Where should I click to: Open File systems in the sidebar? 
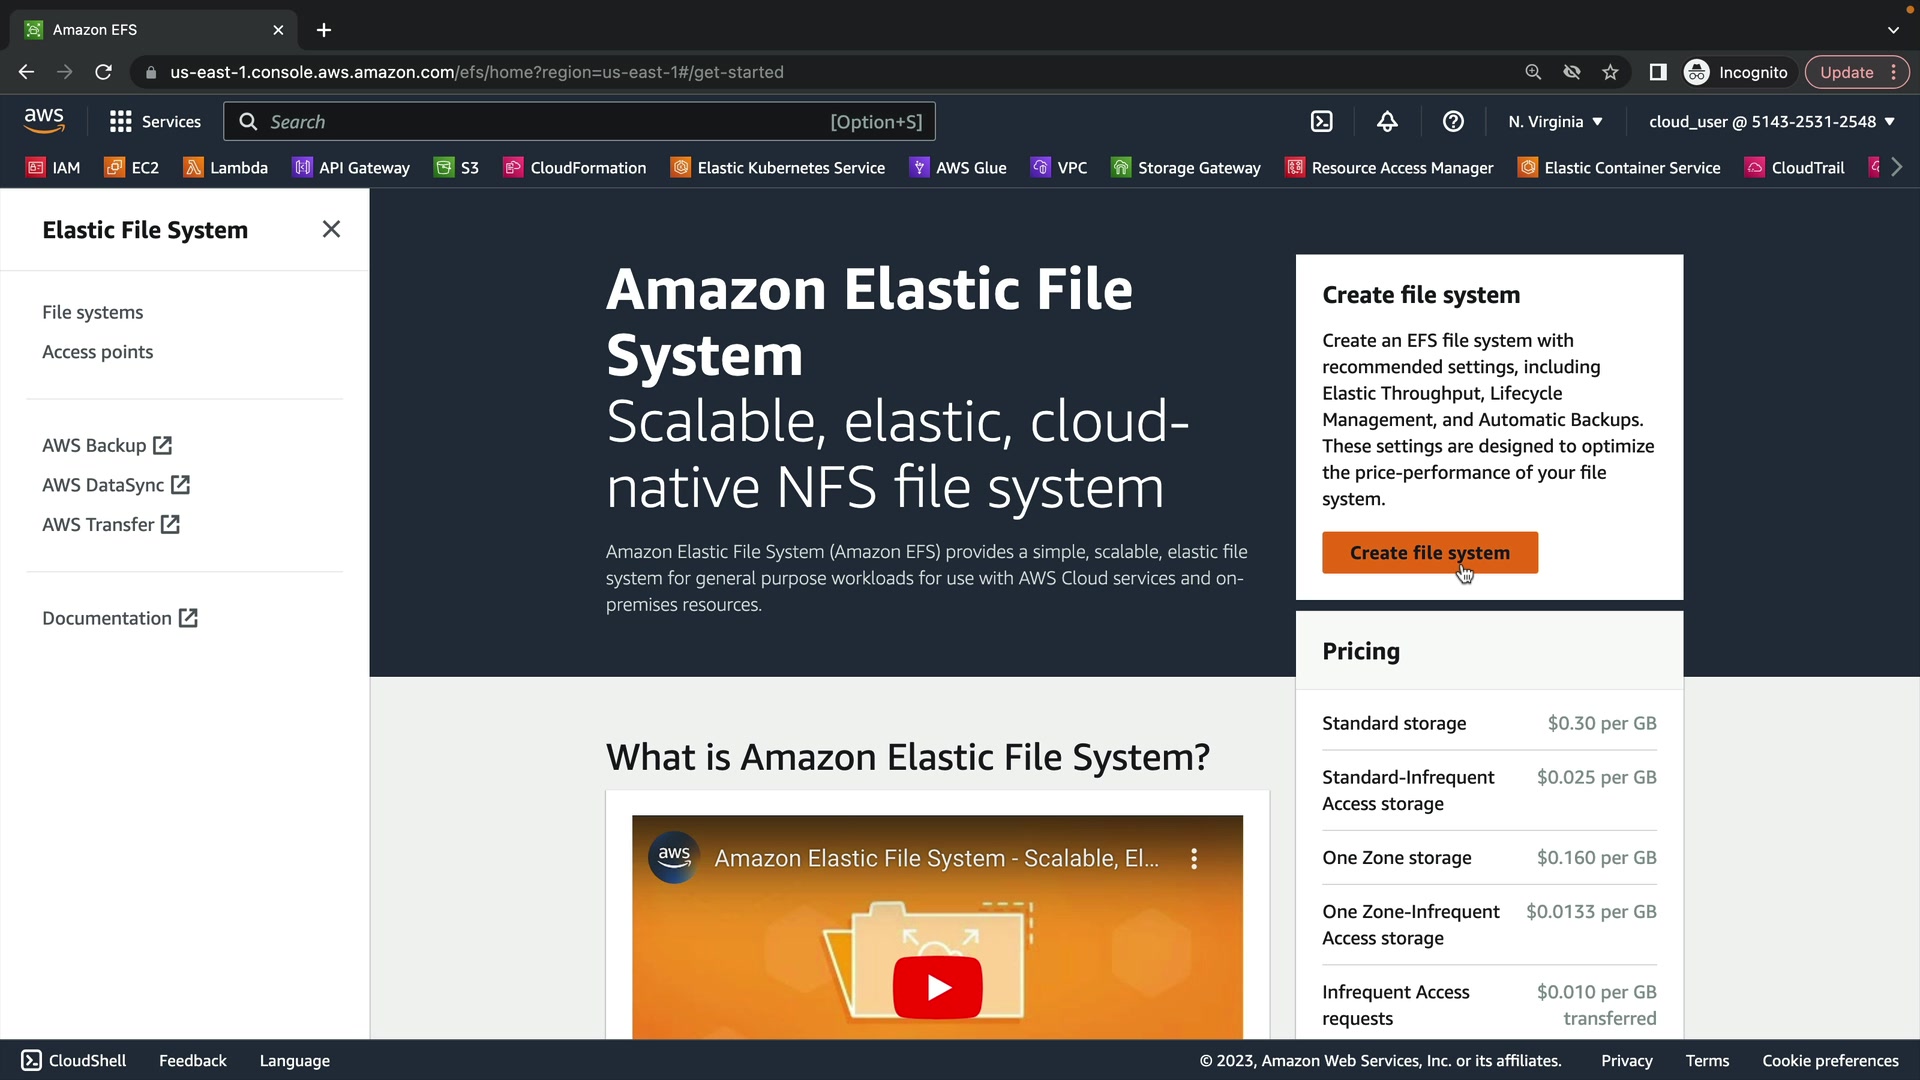click(92, 312)
